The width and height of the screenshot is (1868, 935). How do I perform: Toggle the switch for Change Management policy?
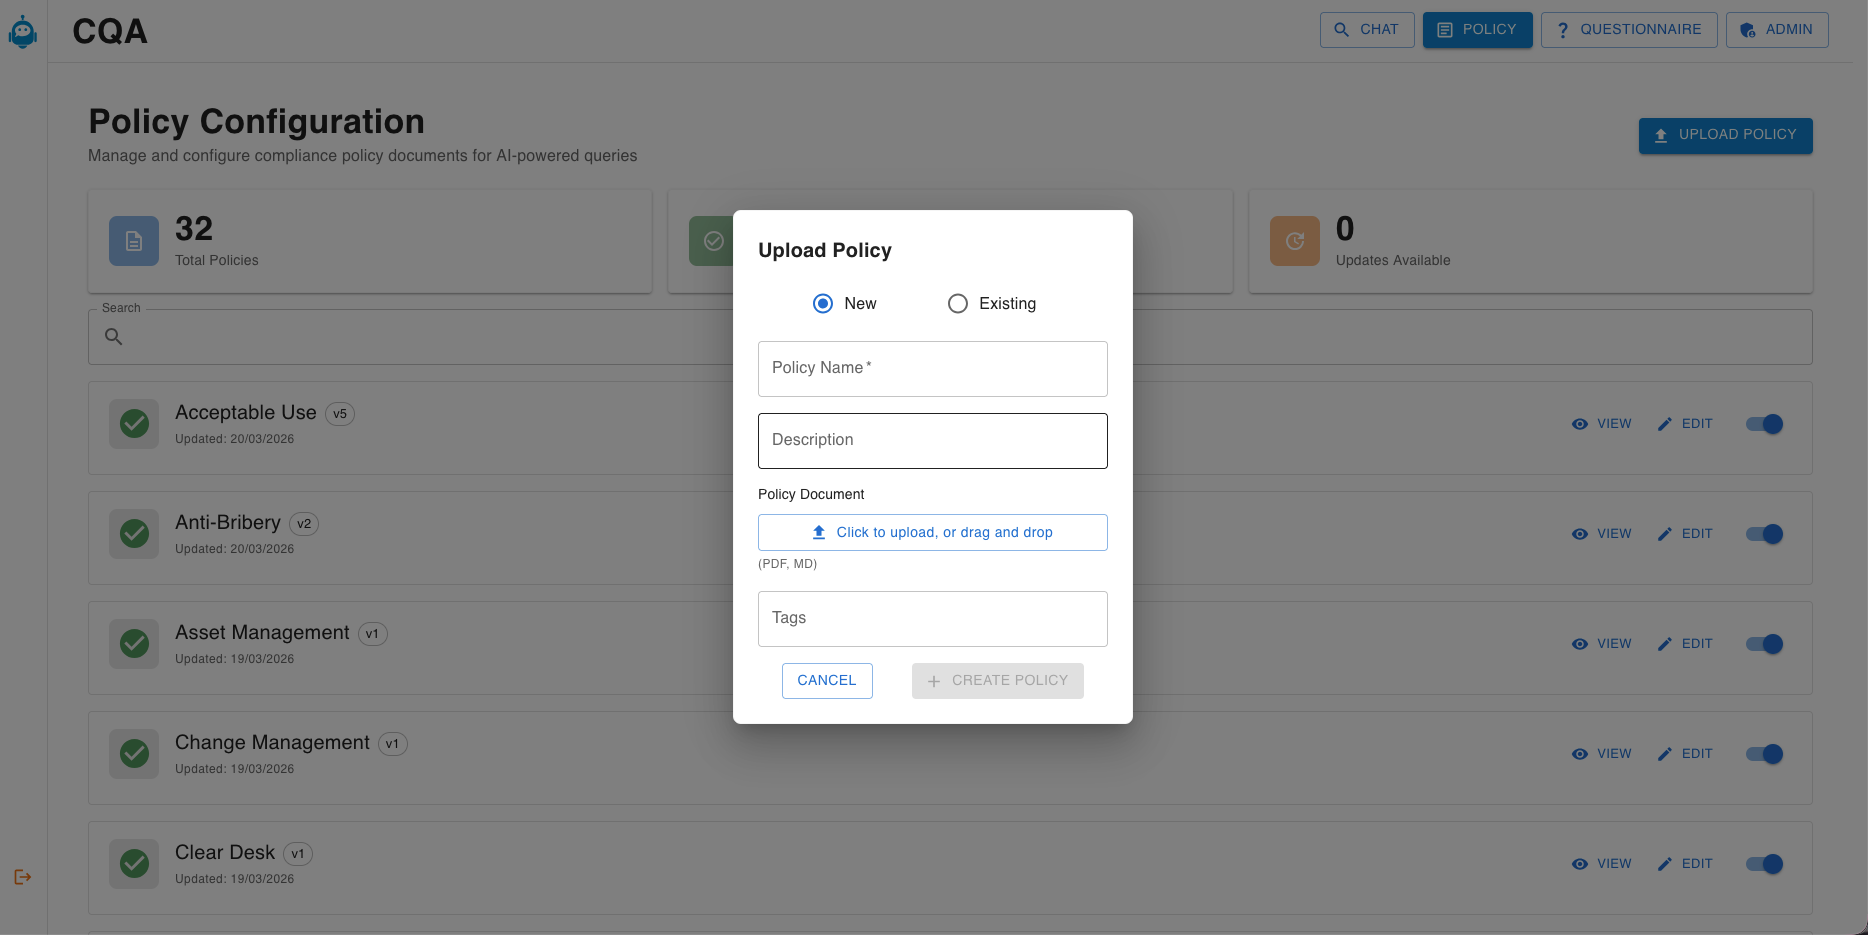tap(1764, 753)
